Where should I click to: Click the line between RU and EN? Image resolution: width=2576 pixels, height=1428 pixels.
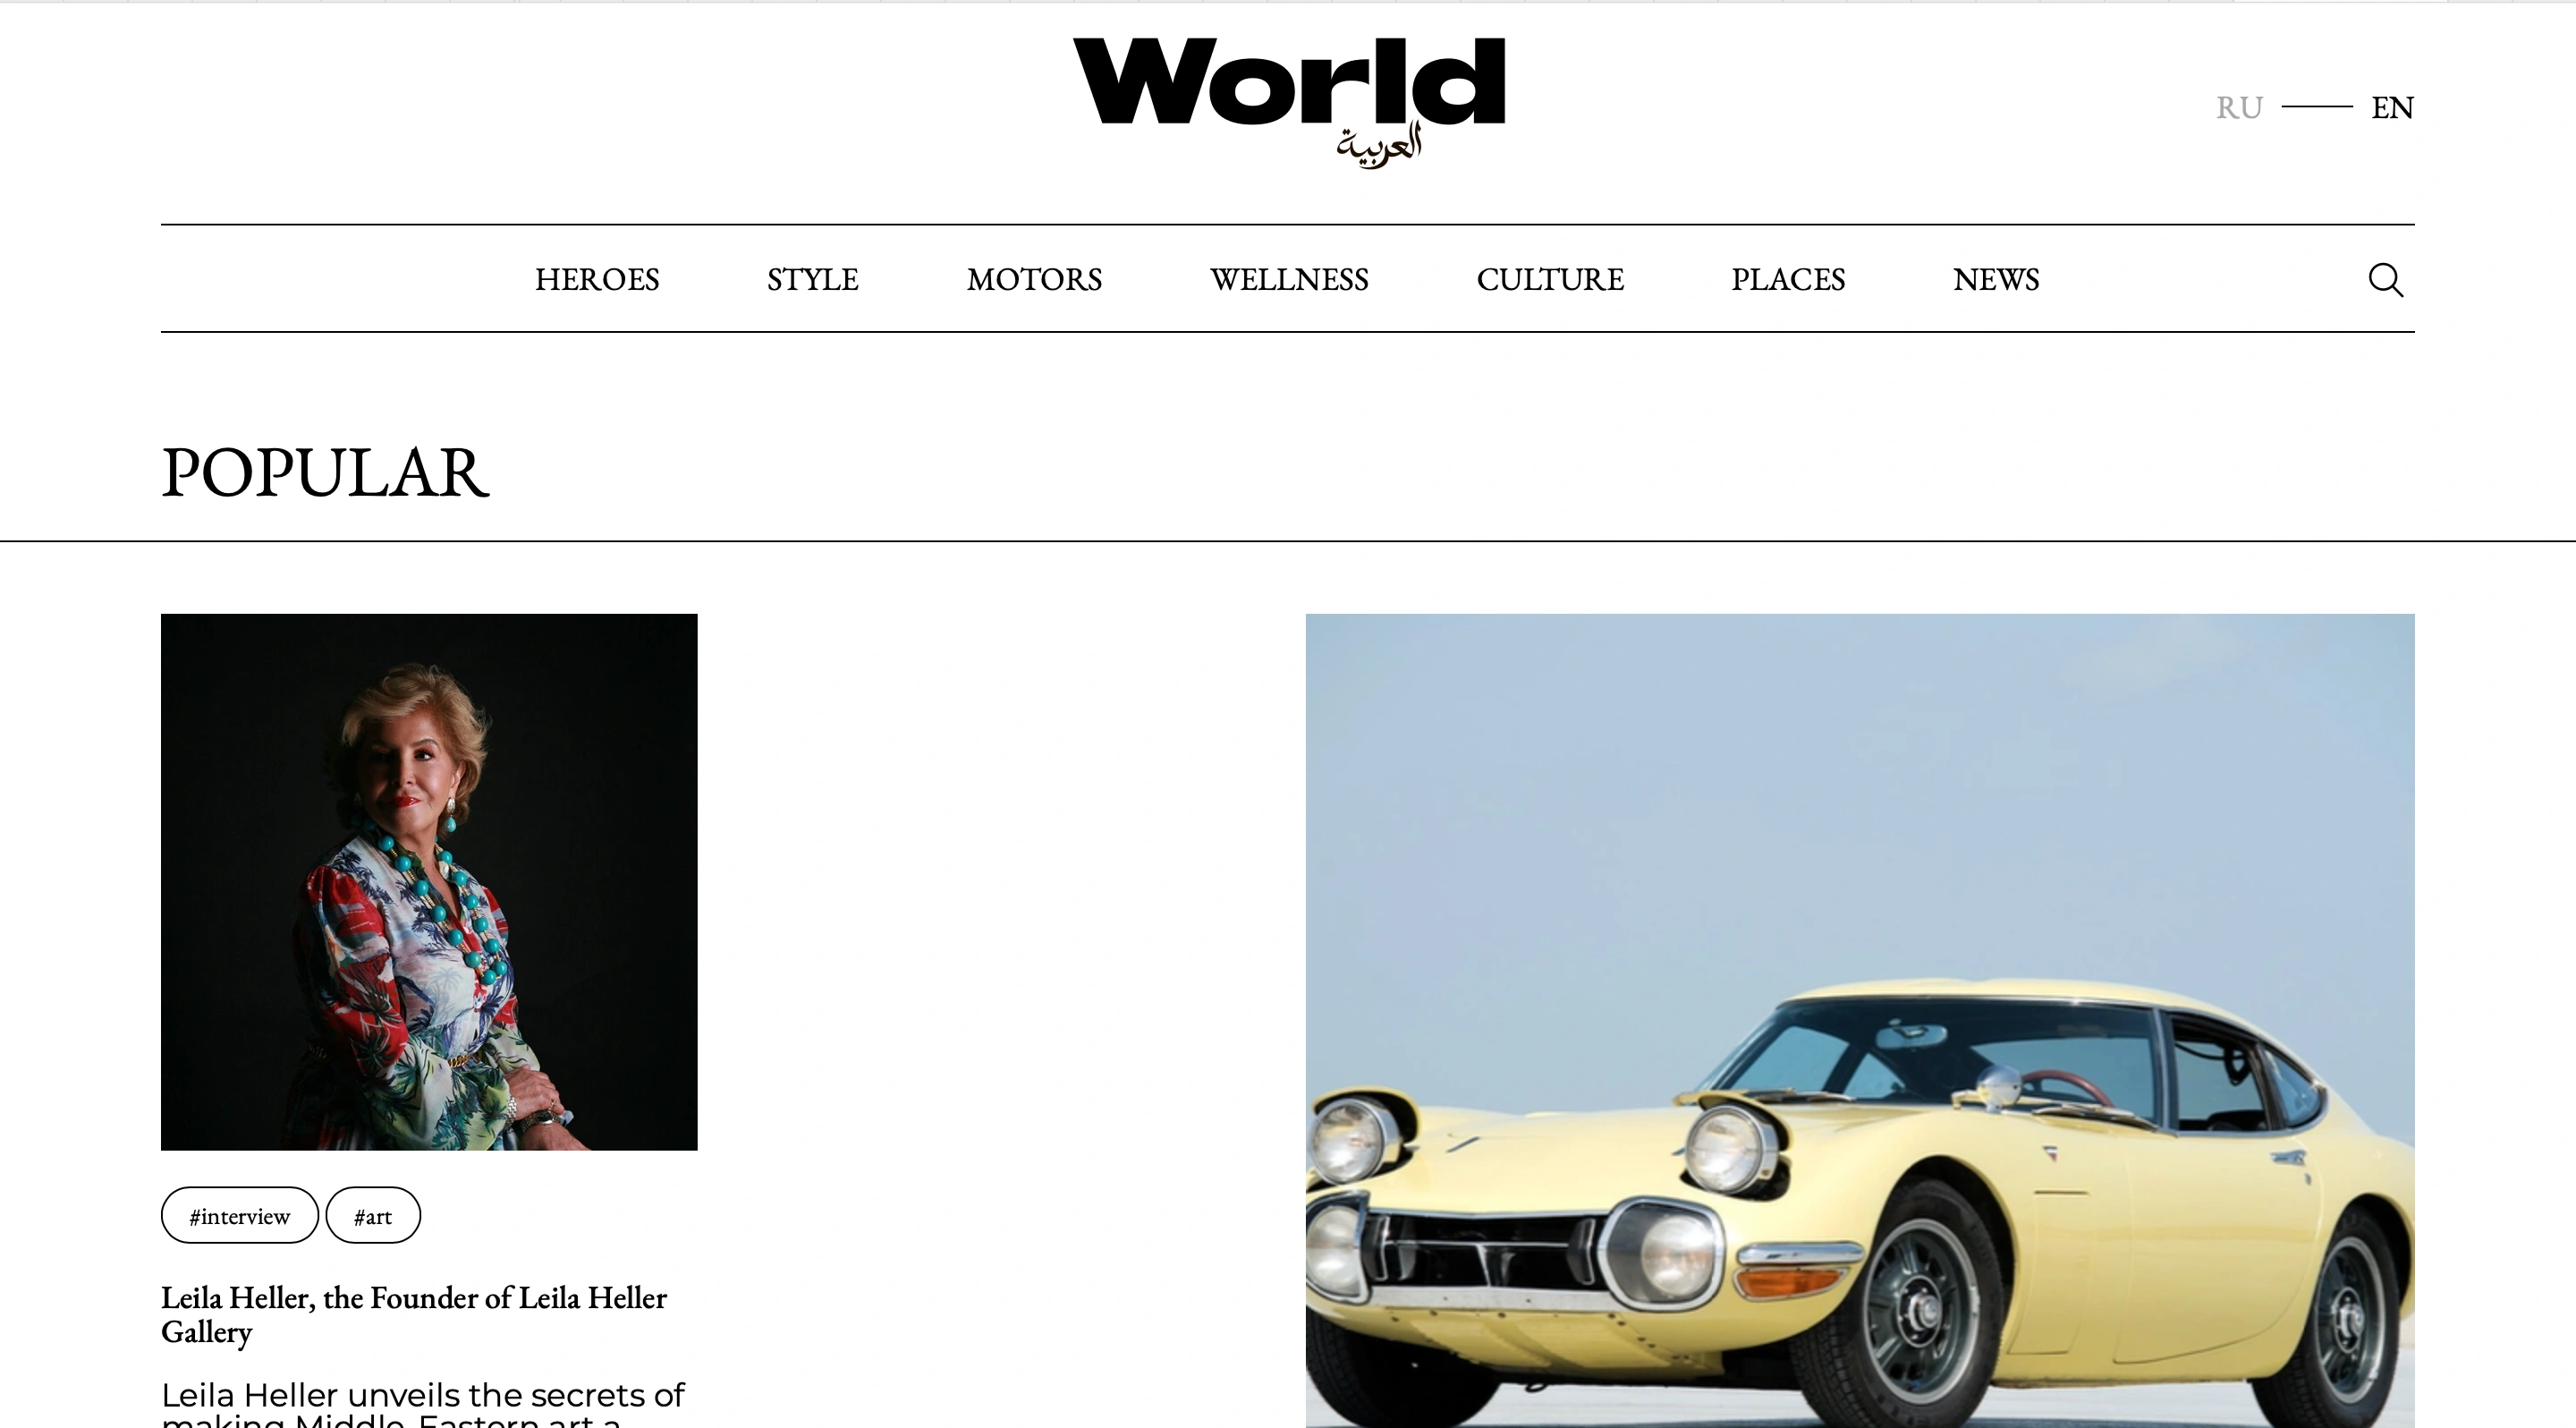click(x=2317, y=106)
